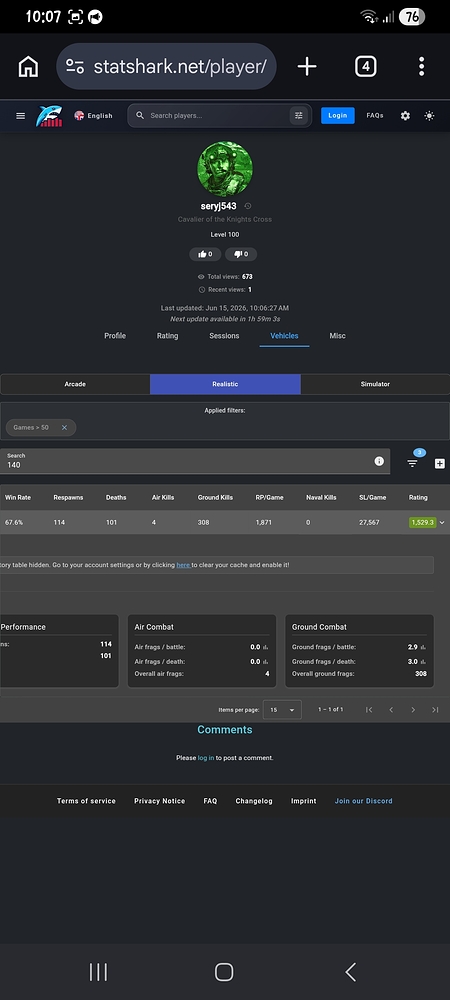Image resolution: width=450 pixels, height=1000 pixels.
Task: Give the player a thumbs down
Action: [x=241, y=254]
